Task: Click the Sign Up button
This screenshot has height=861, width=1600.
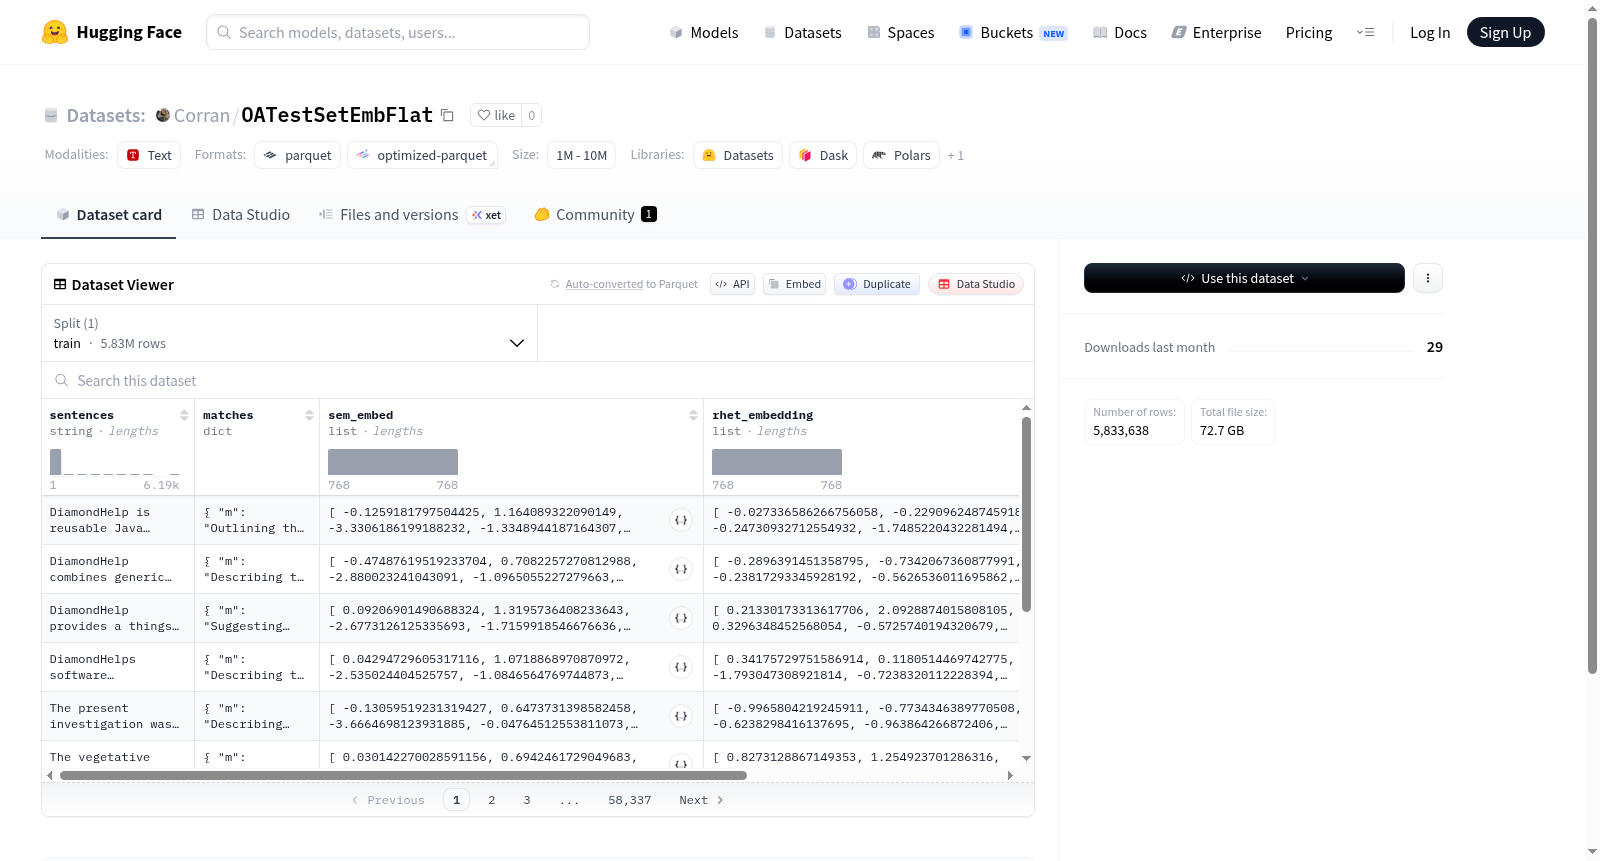Action: pyautogui.click(x=1505, y=32)
